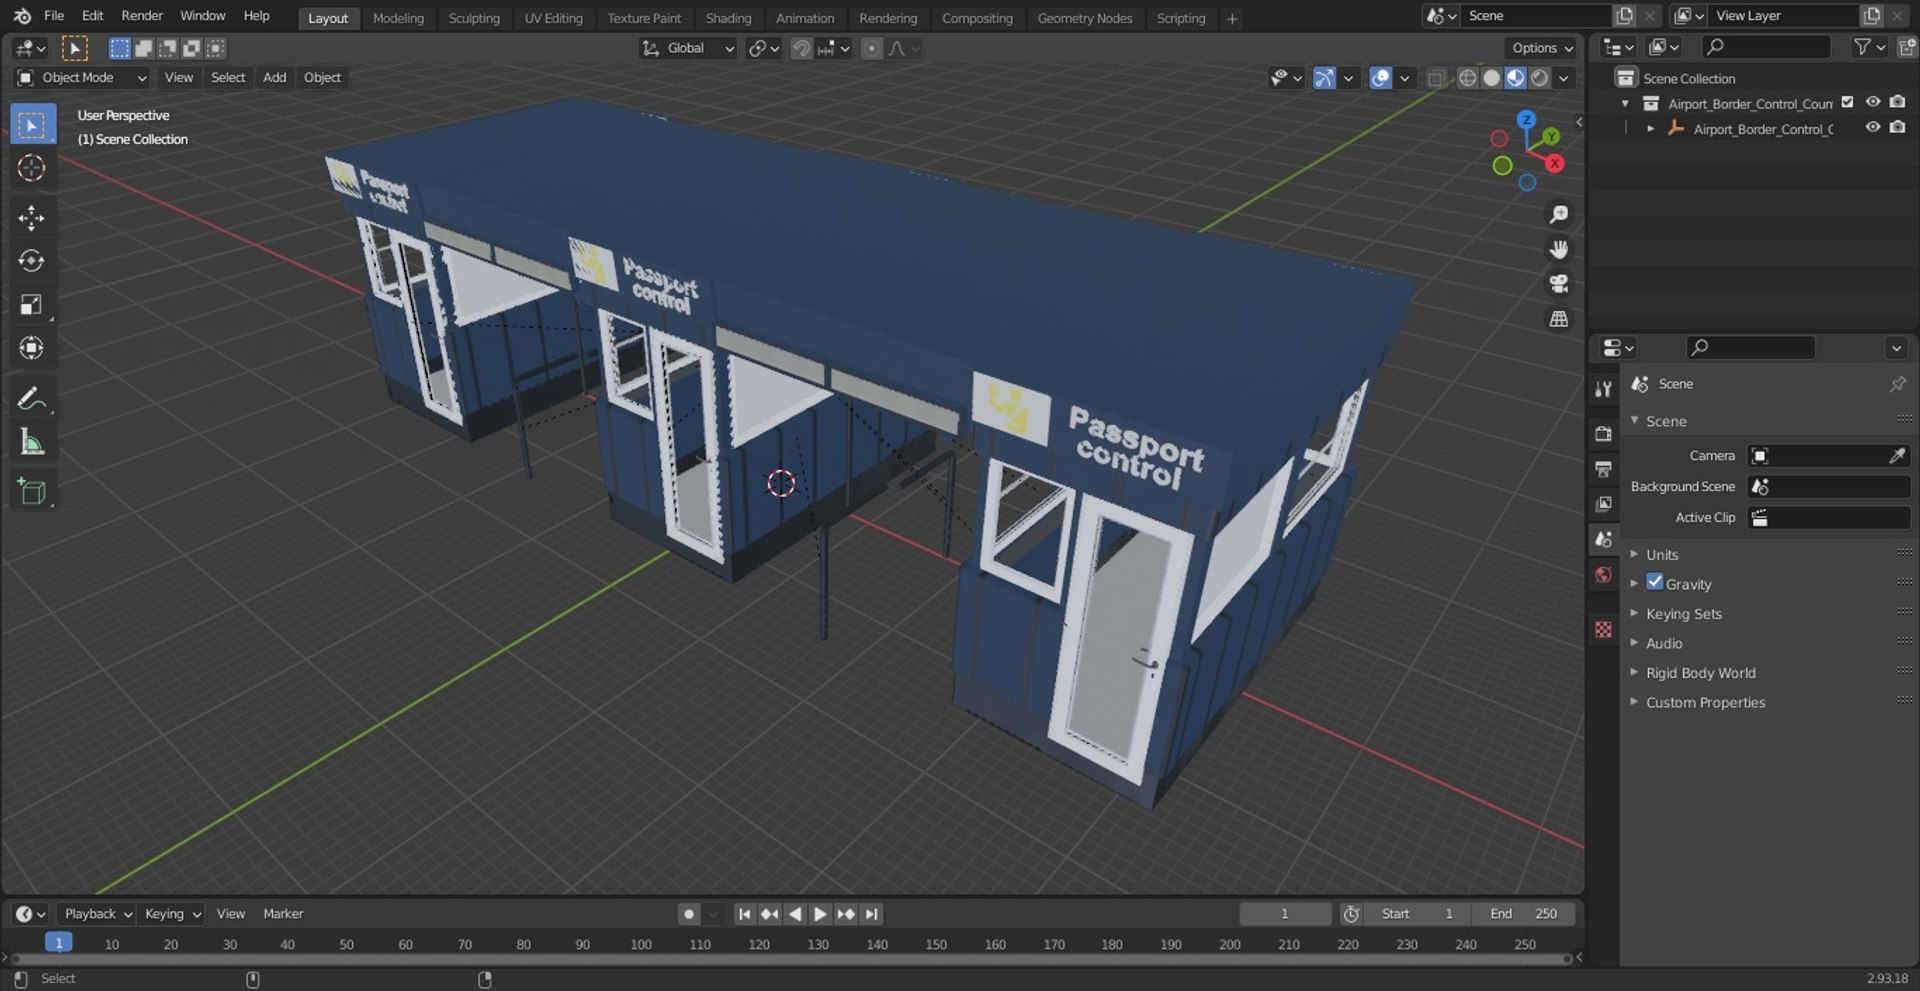Image resolution: width=1920 pixels, height=991 pixels.
Task: Hide Airport_Border_Control collection in viewport
Action: pyautogui.click(x=1873, y=102)
